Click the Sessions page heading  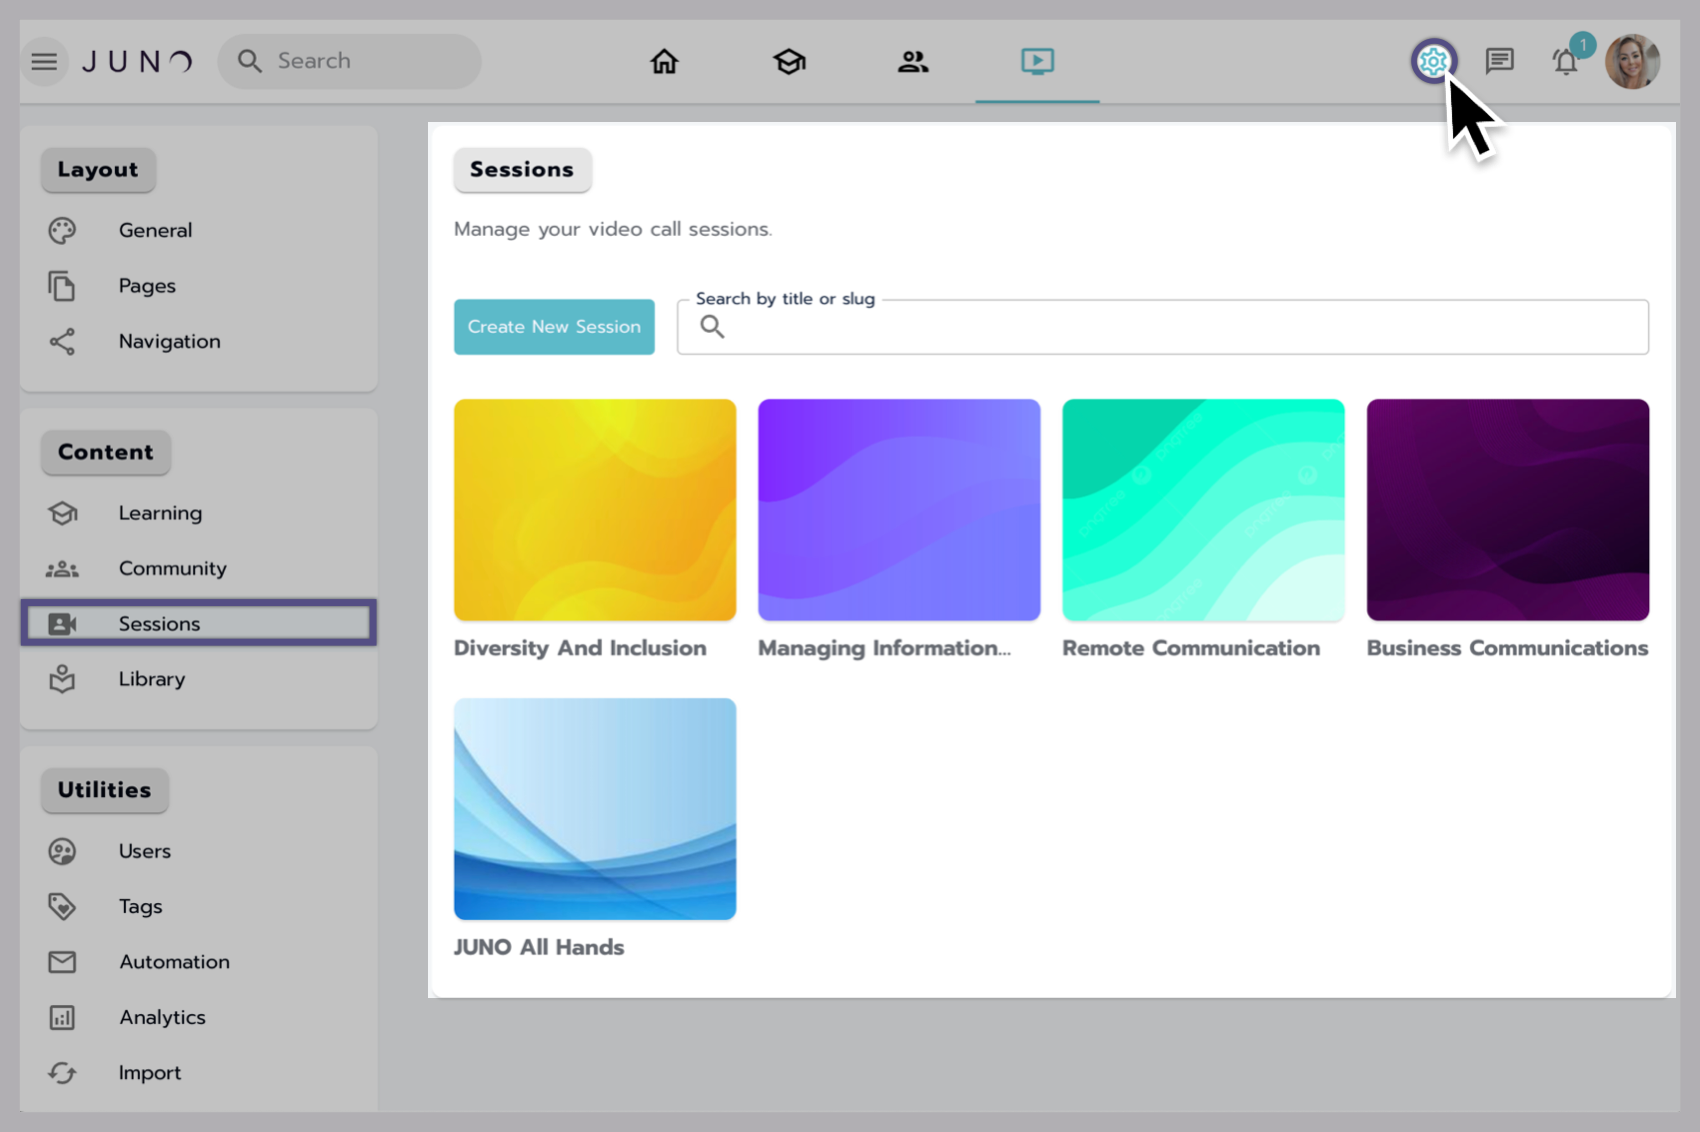(x=522, y=170)
